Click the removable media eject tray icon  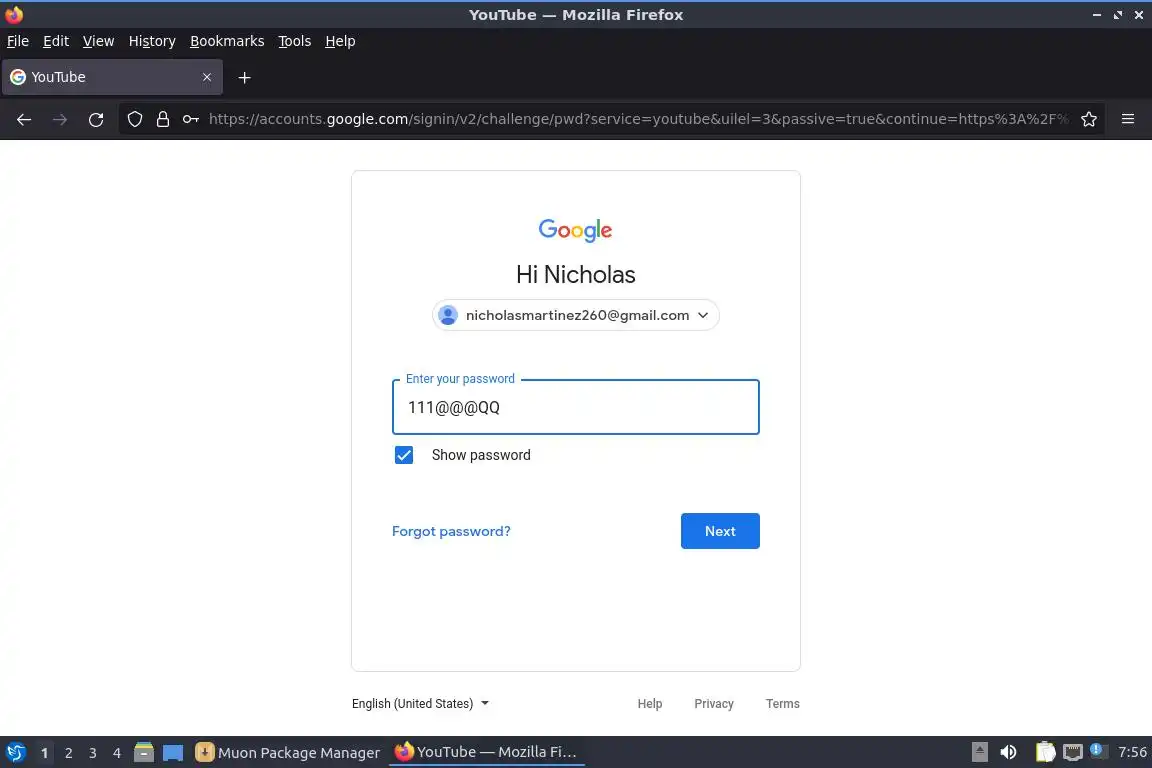pyautogui.click(x=979, y=752)
